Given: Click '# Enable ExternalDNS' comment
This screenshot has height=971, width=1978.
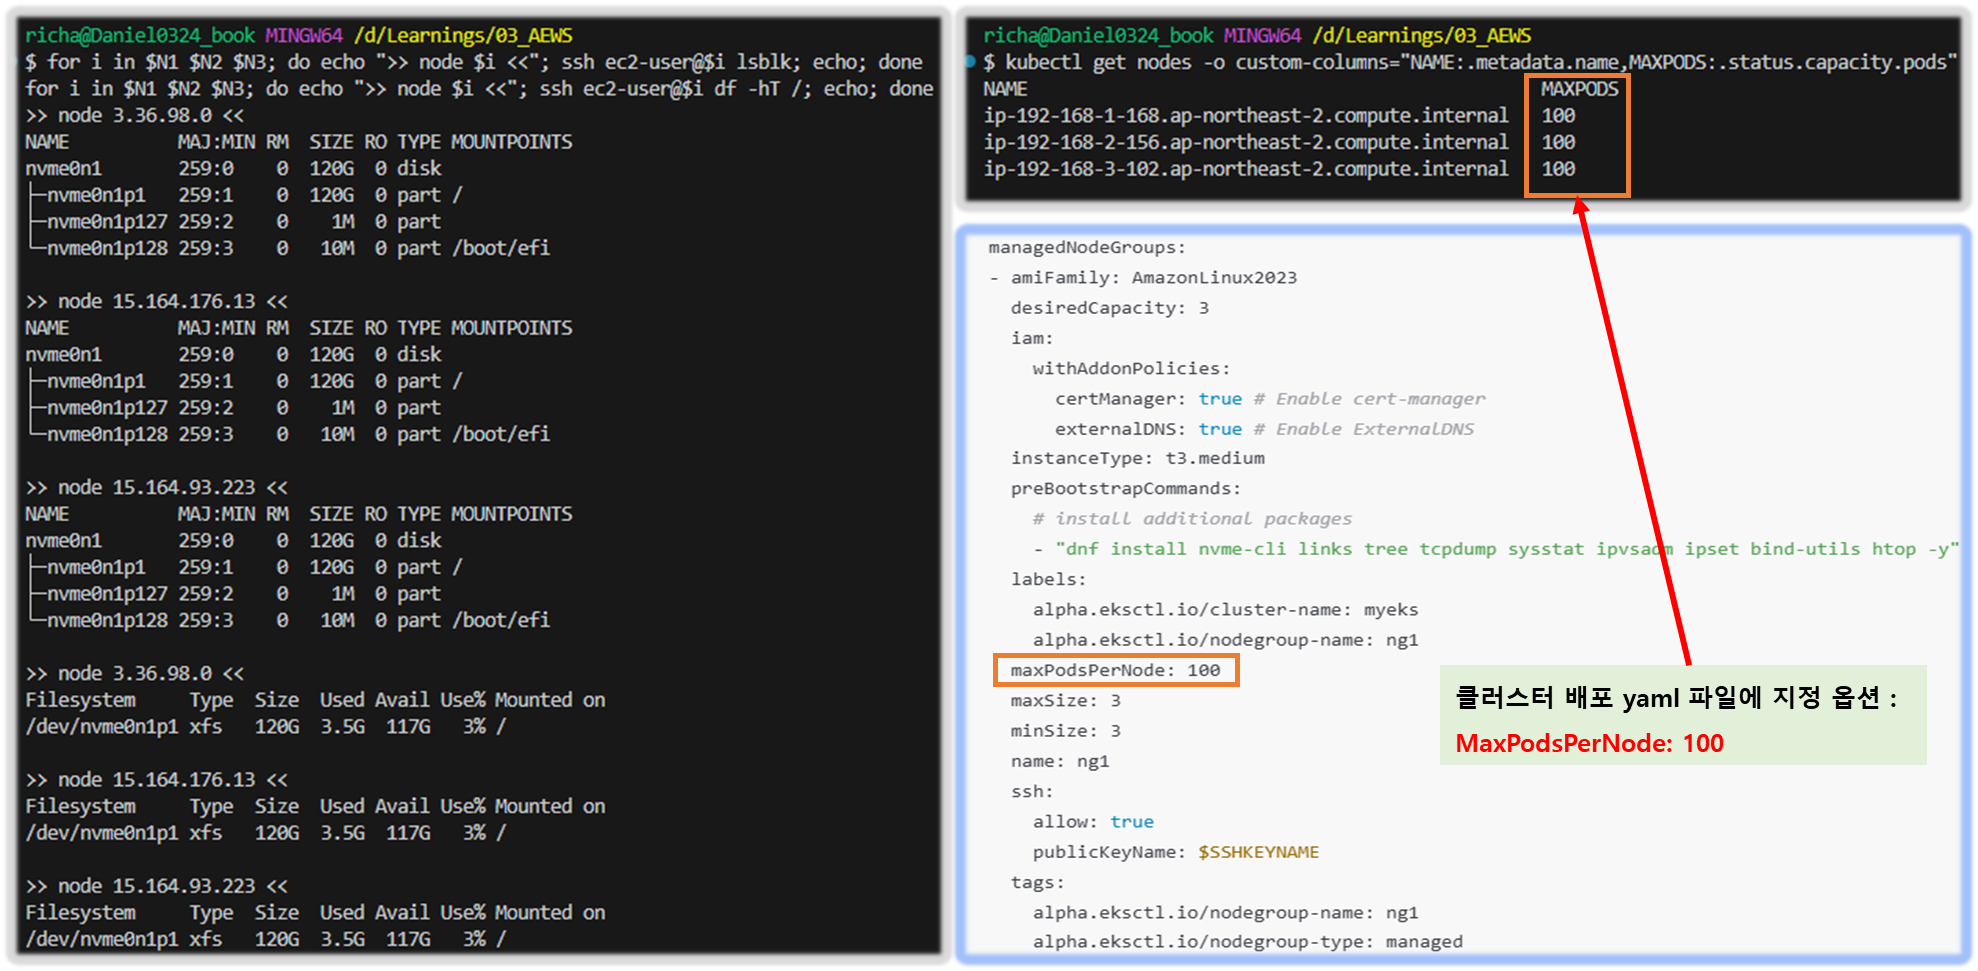Looking at the screenshot, I should (x=1364, y=428).
